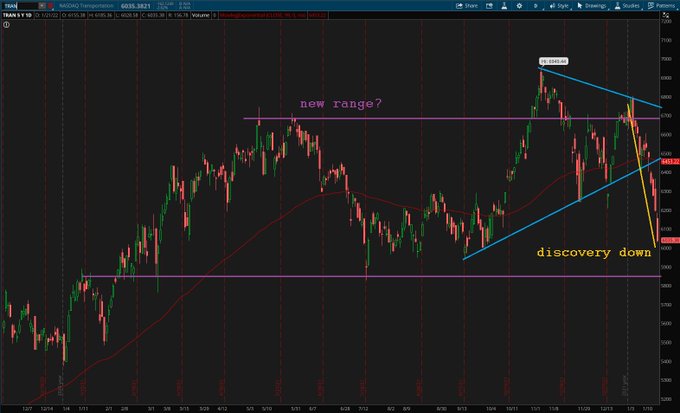Open the Drawings menu

(592, 6)
